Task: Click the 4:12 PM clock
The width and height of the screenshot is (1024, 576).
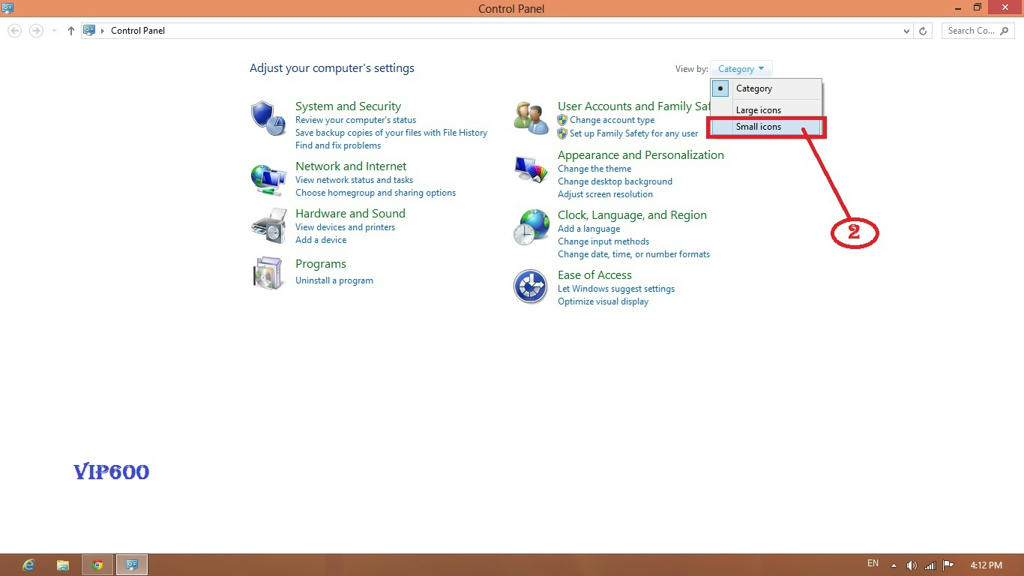Action: click(x=985, y=566)
